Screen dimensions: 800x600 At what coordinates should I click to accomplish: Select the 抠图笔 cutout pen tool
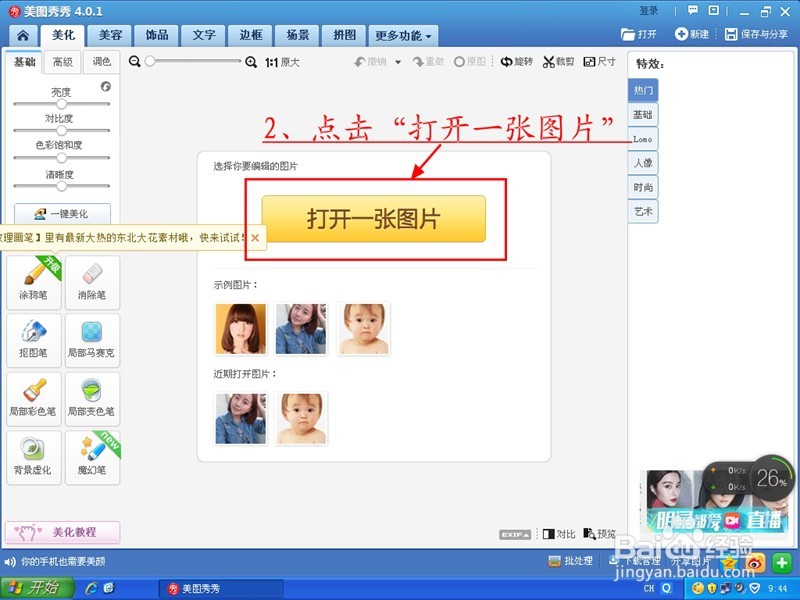pos(33,341)
